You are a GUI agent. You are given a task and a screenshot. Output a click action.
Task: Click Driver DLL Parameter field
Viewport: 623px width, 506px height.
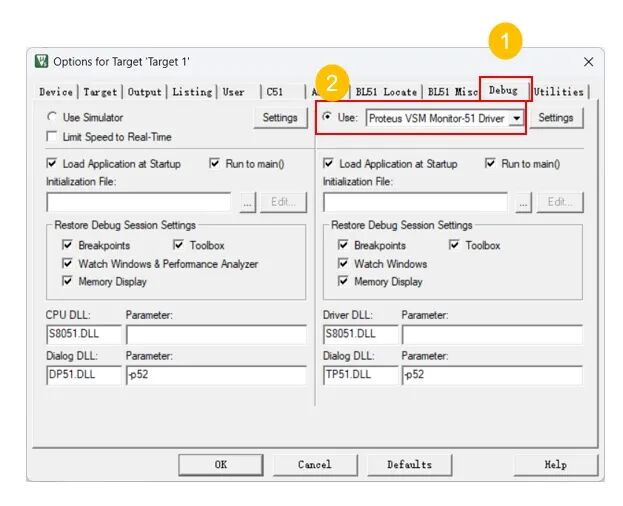click(492, 334)
